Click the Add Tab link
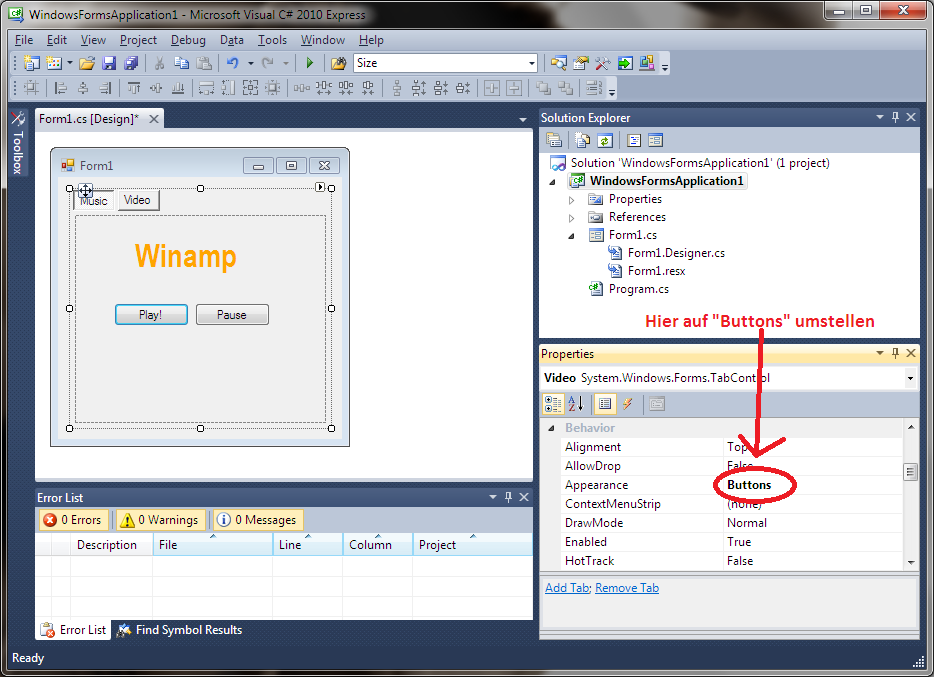Screen dimensions: 934x677 (567, 588)
